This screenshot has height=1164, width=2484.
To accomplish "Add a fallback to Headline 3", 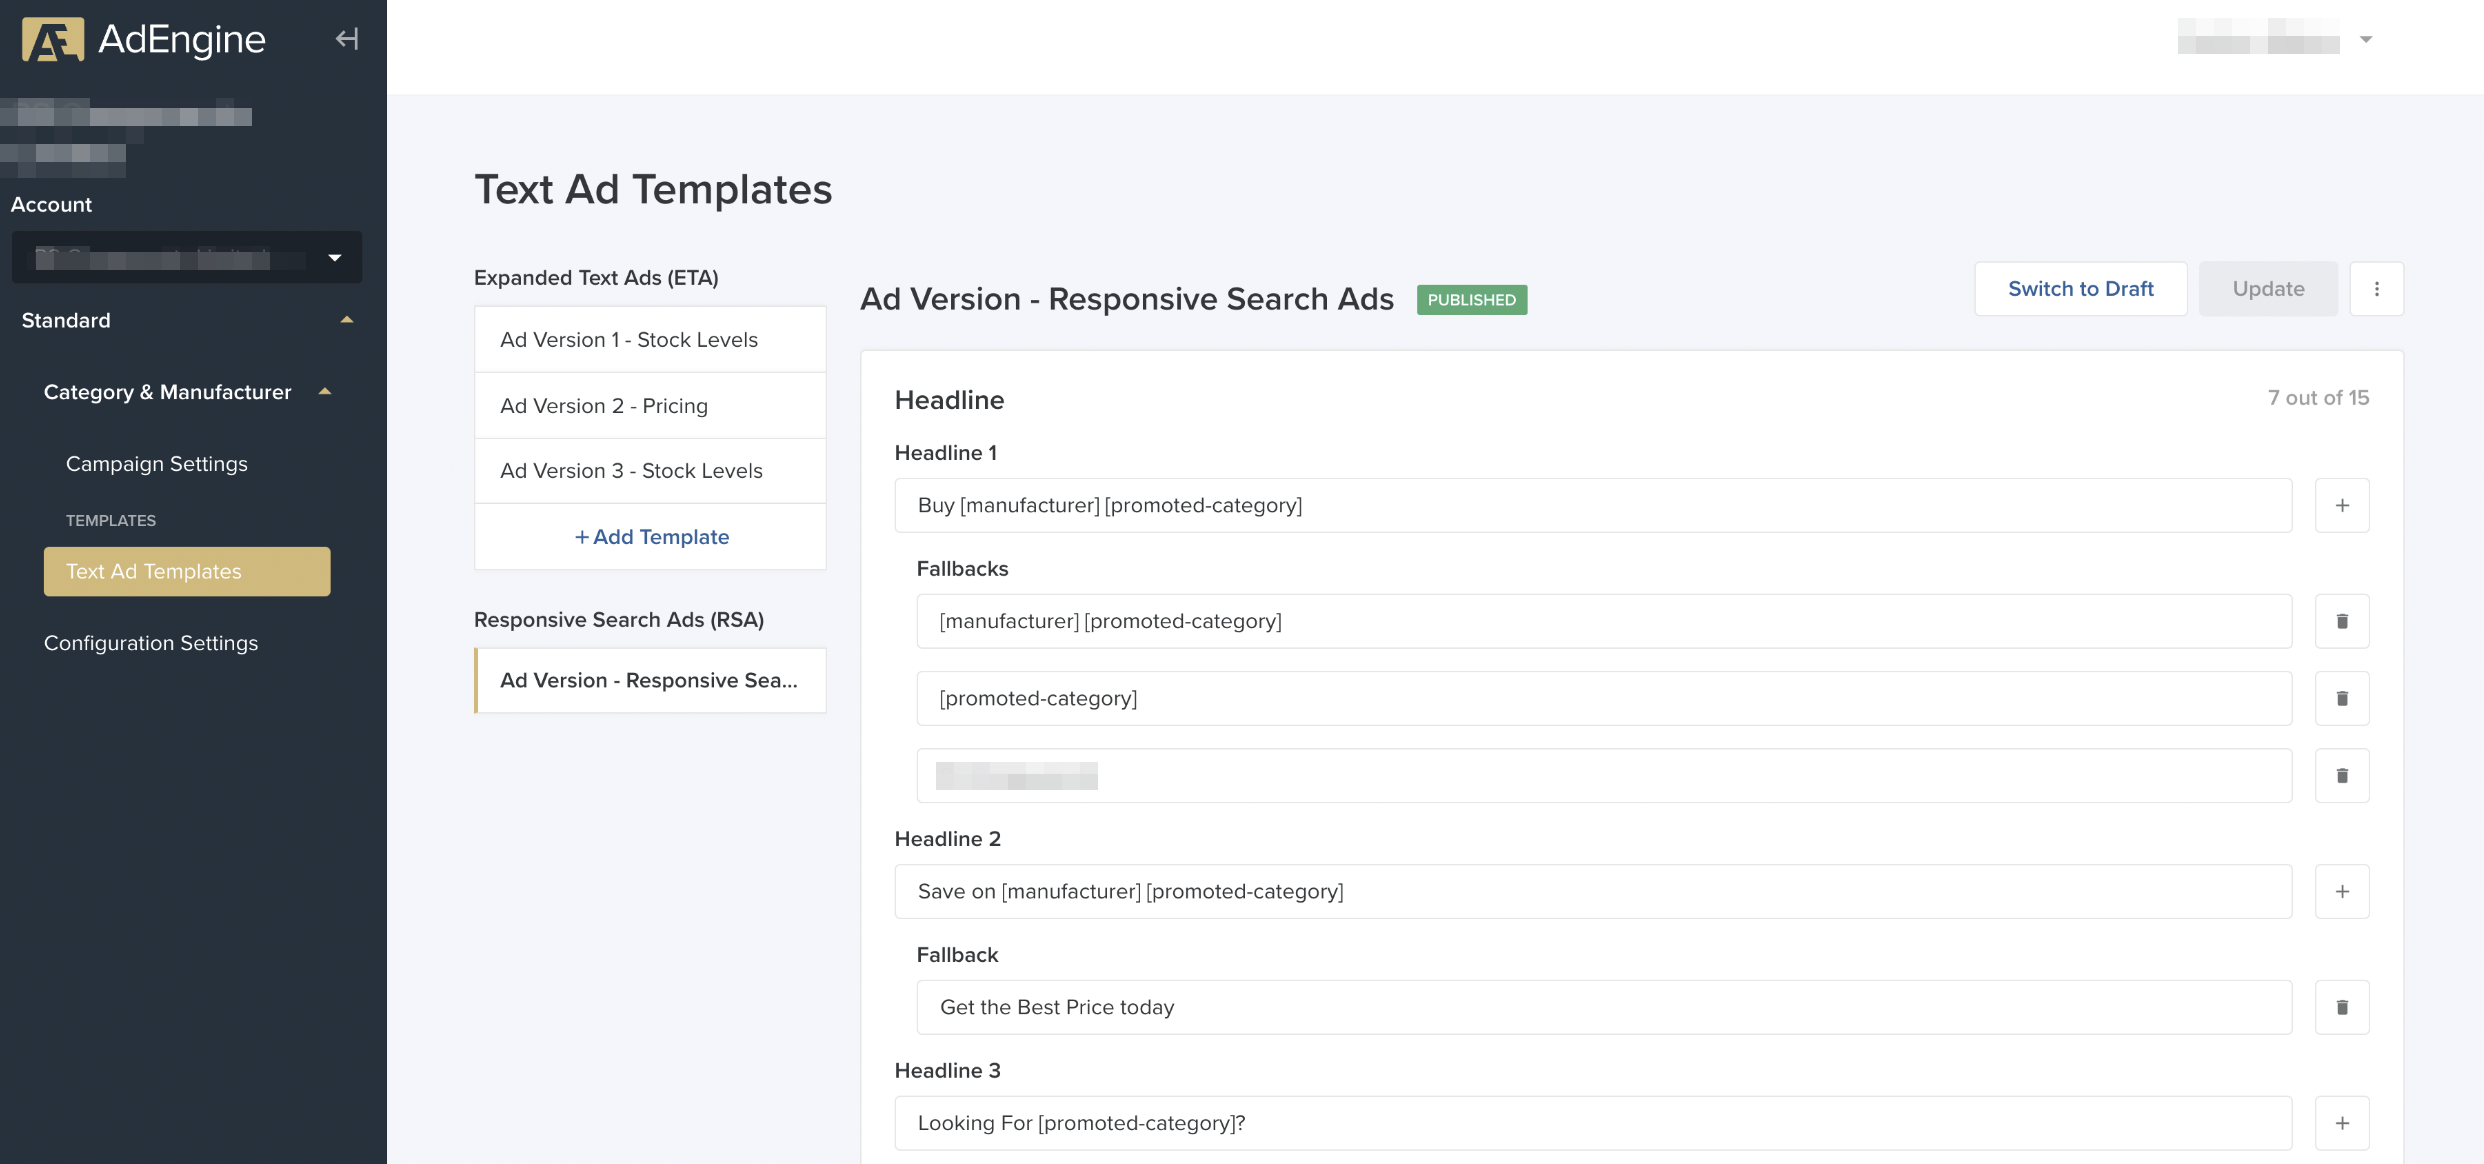I will click(x=2341, y=1123).
